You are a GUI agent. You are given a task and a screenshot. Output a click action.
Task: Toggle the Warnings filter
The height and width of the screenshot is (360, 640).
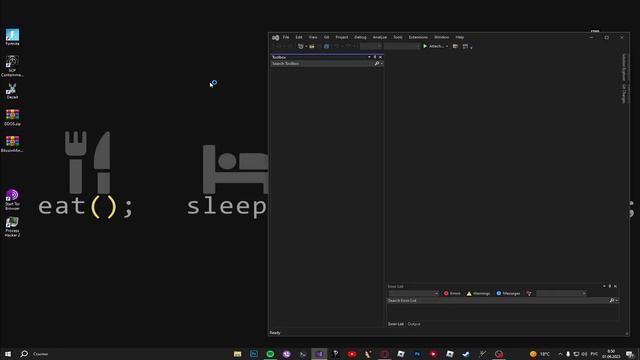click(x=478, y=293)
